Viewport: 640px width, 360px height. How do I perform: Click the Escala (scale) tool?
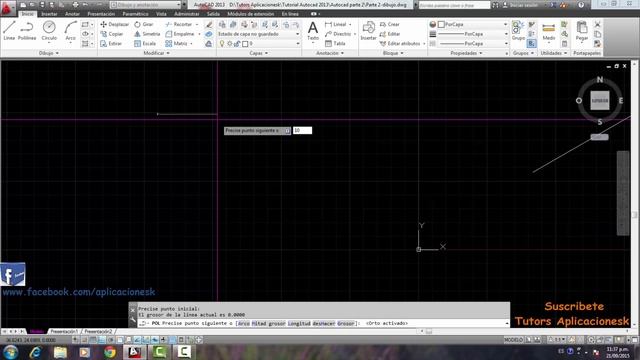tap(145, 43)
